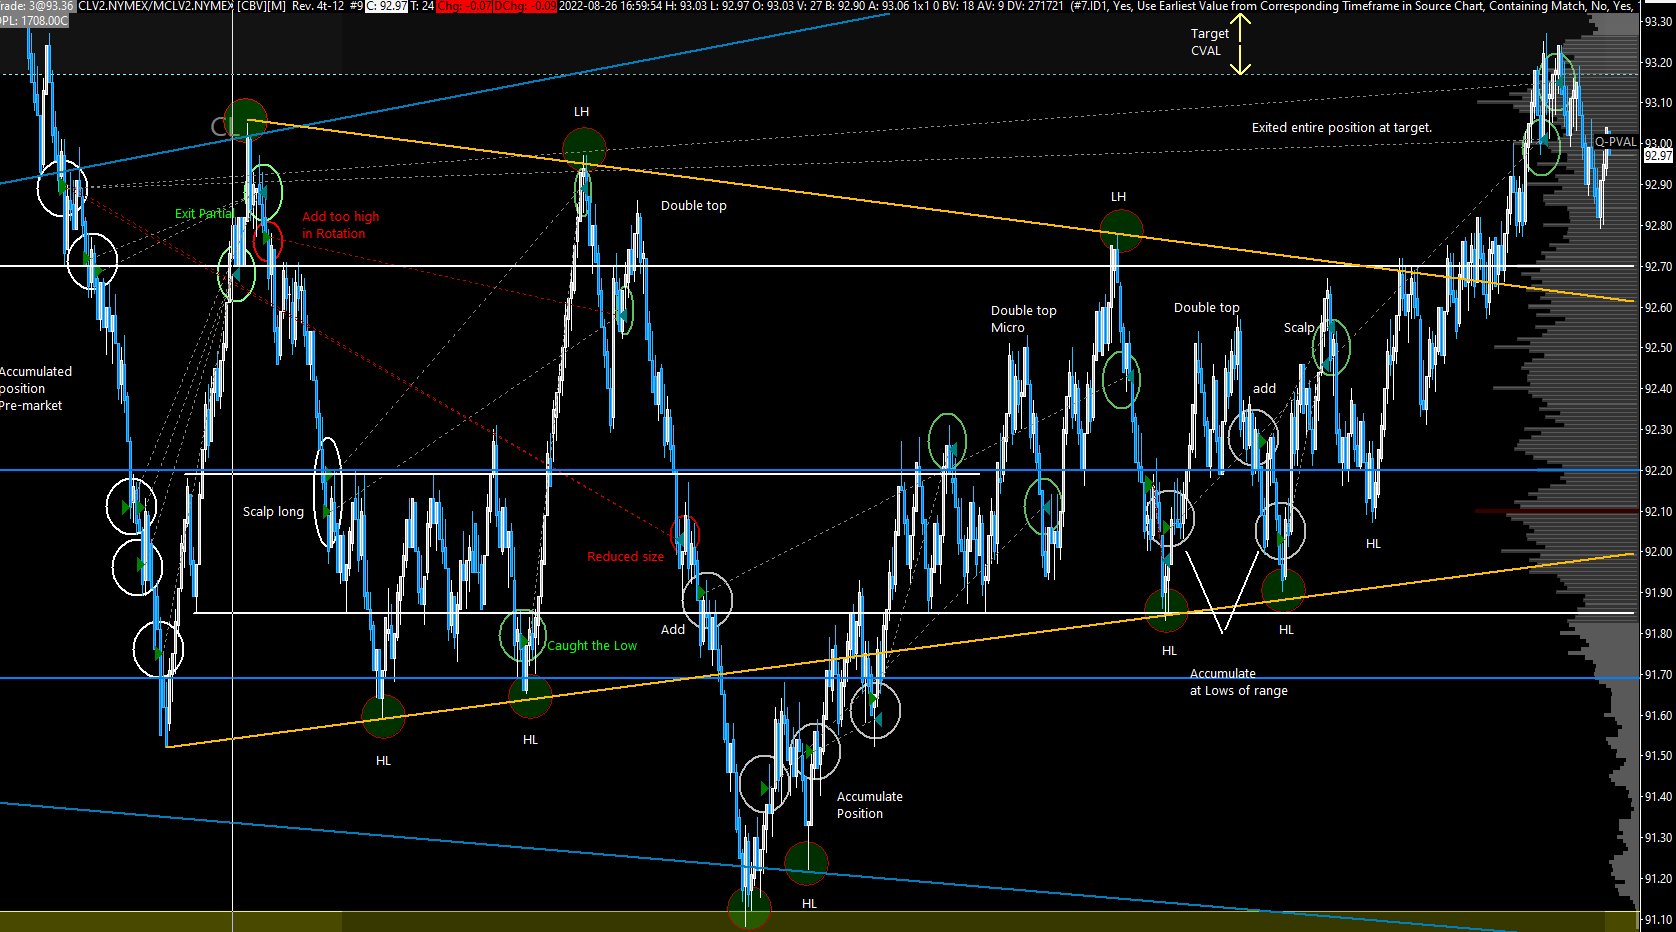Select the 92.40 price axis label
This screenshot has width=1676, height=932.
pyautogui.click(x=1658, y=389)
